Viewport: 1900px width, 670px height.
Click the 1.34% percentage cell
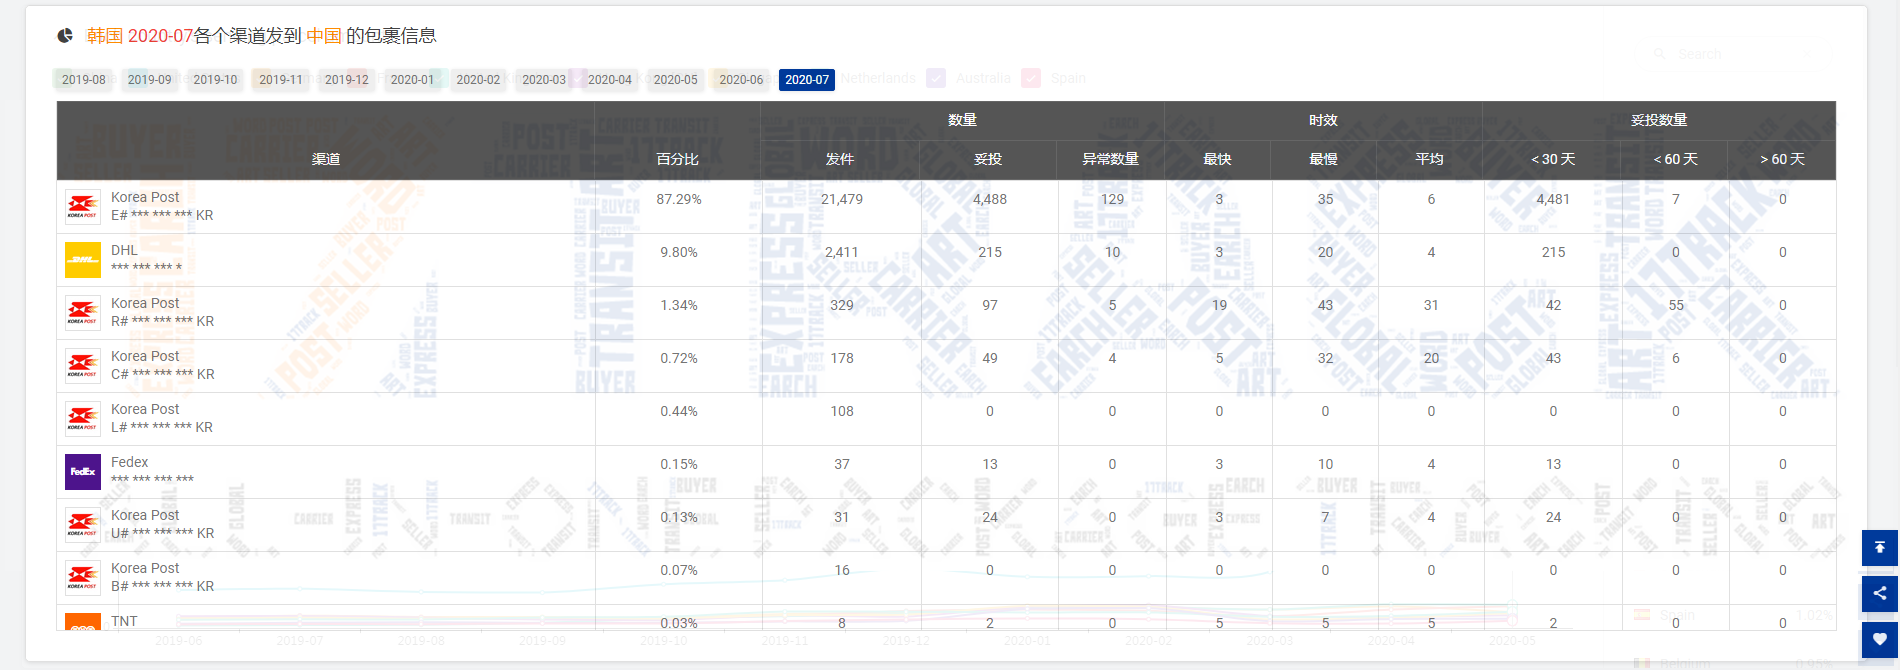point(679,305)
